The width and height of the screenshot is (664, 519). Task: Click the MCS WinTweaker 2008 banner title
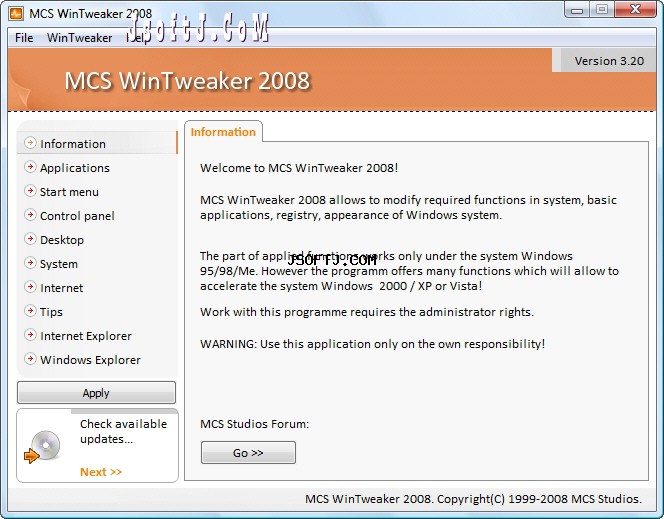click(187, 80)
